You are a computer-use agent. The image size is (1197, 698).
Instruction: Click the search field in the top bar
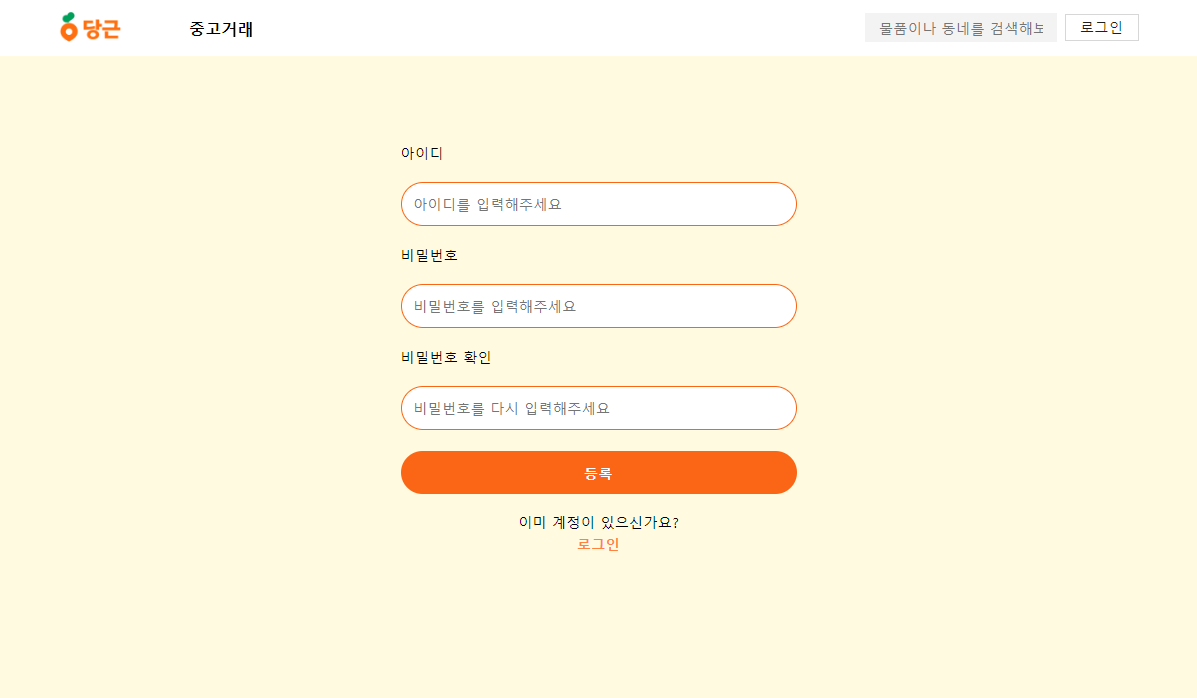click(x=960, y=27)
